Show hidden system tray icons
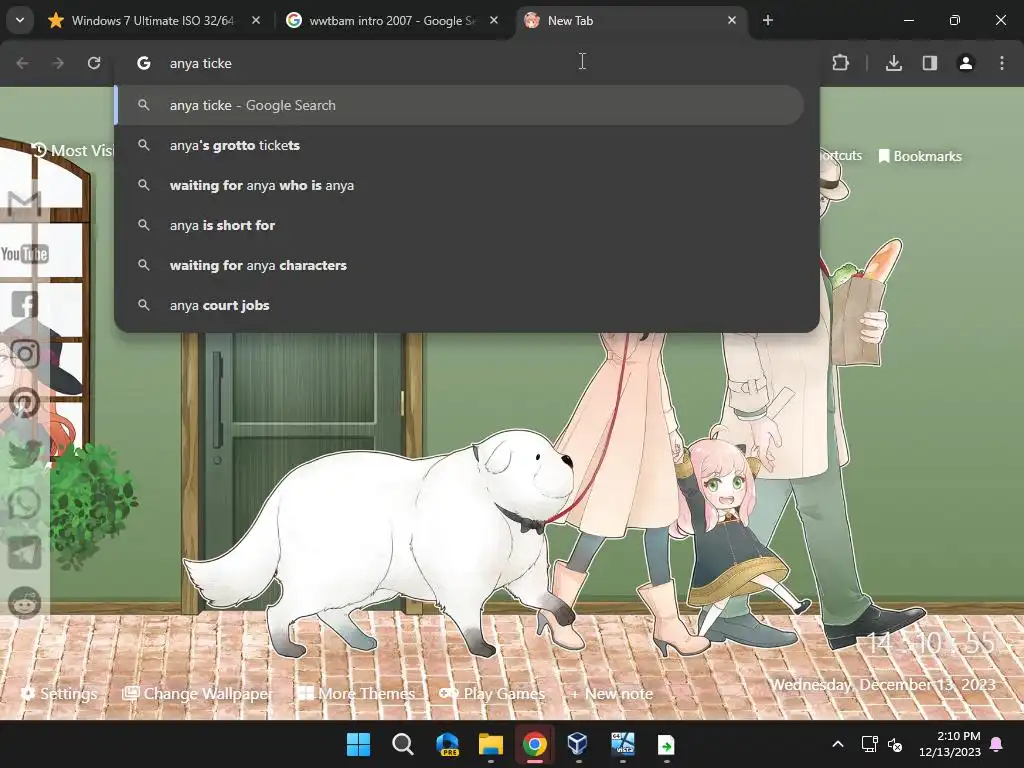 pos(838,744)
